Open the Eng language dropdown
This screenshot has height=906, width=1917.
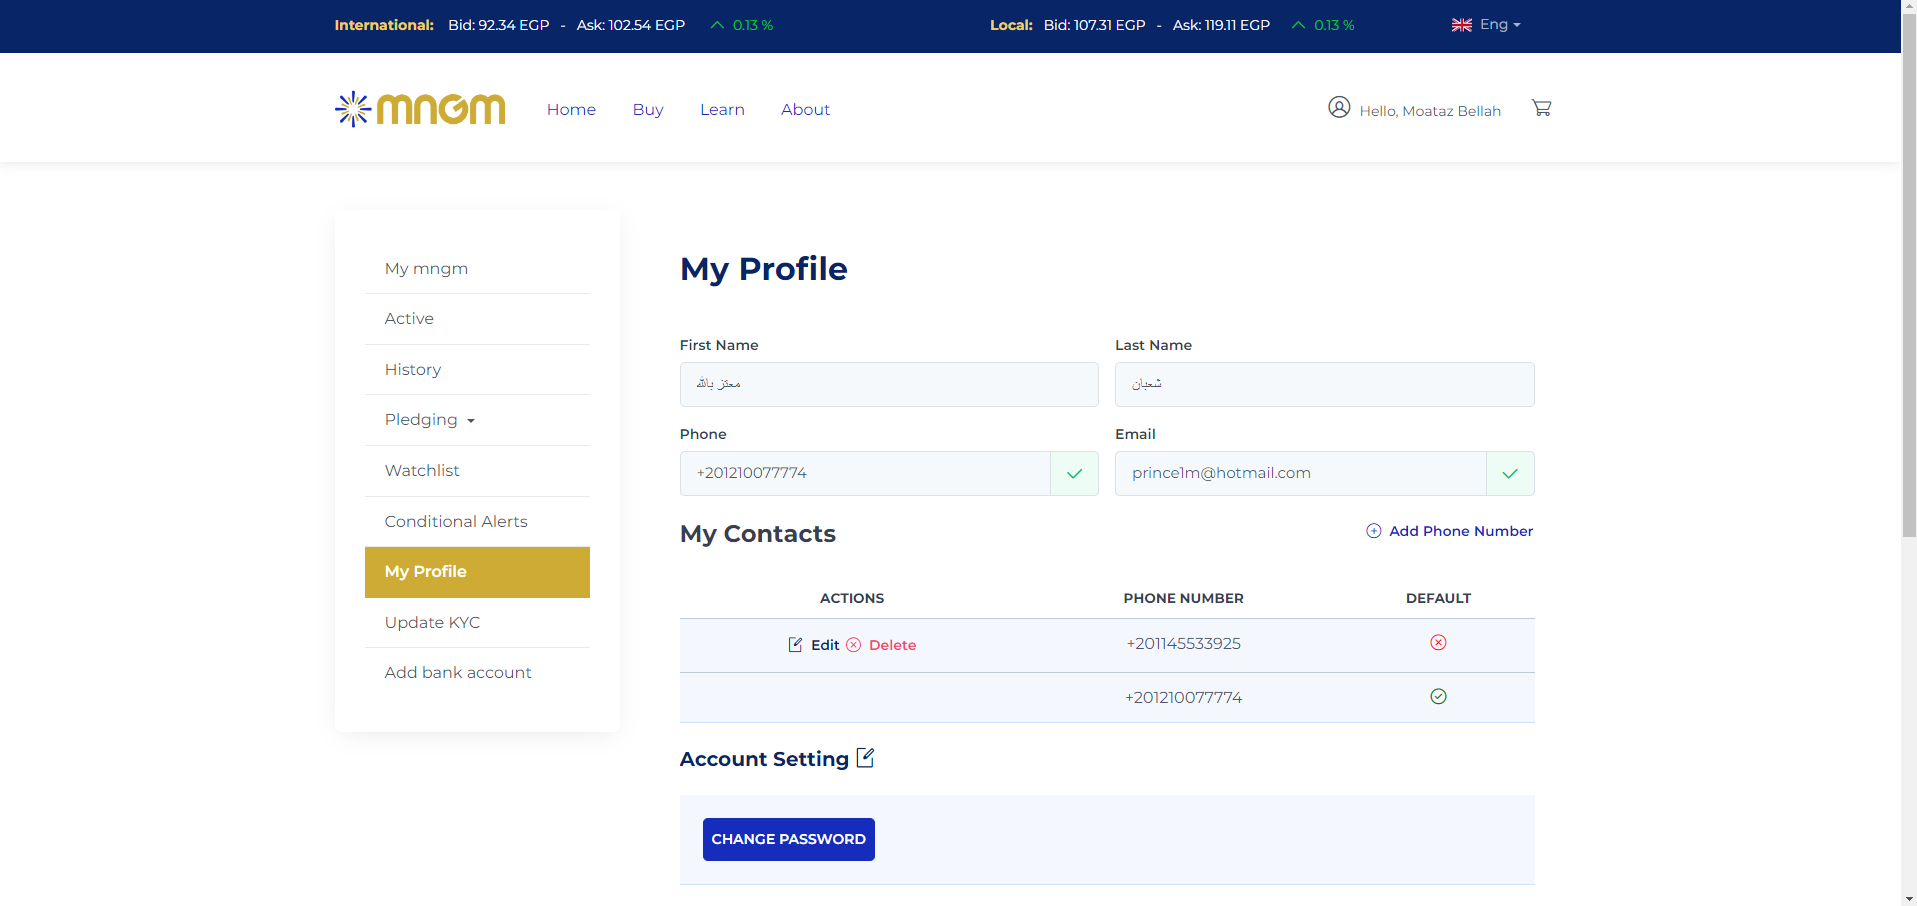tap(1487, 25)
